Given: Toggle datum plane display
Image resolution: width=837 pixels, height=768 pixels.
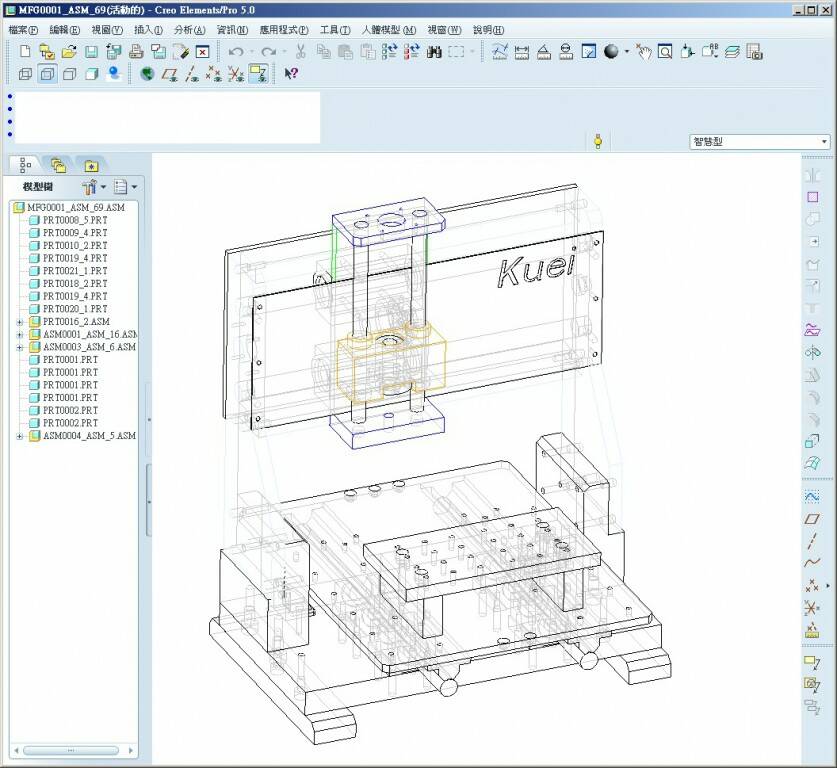Looking at the screenshot, I should tap(169, 73).
